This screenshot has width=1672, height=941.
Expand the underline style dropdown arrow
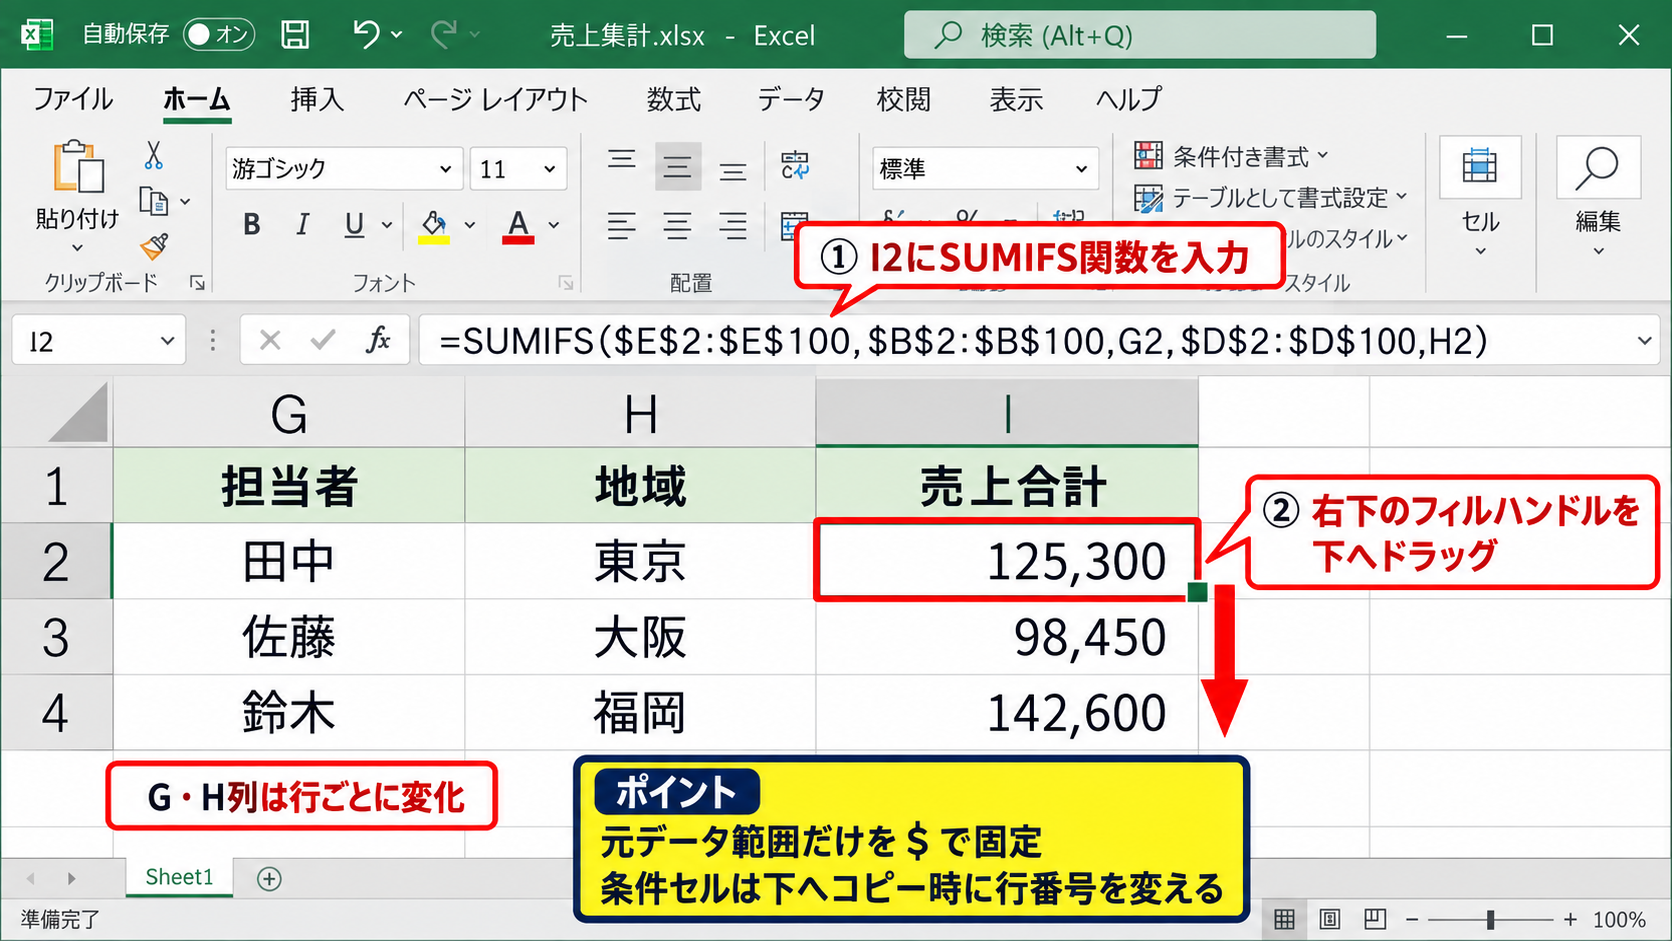pyautogui.click(x=387, y=225)
